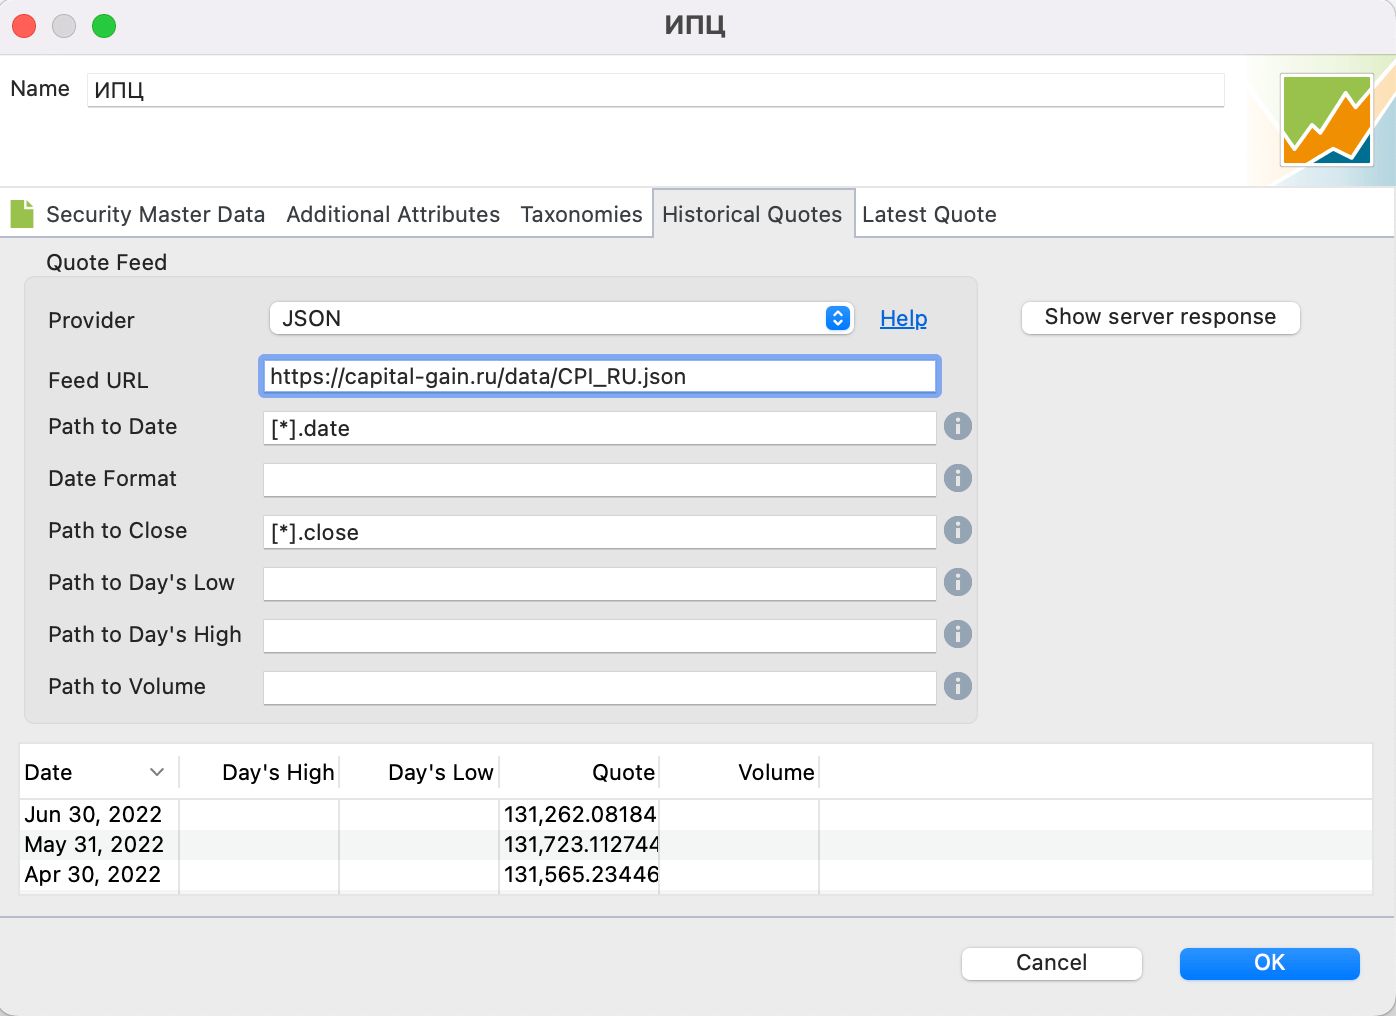Go to the Taxonomies tab

pyautogui.click(x=581, y=215)
